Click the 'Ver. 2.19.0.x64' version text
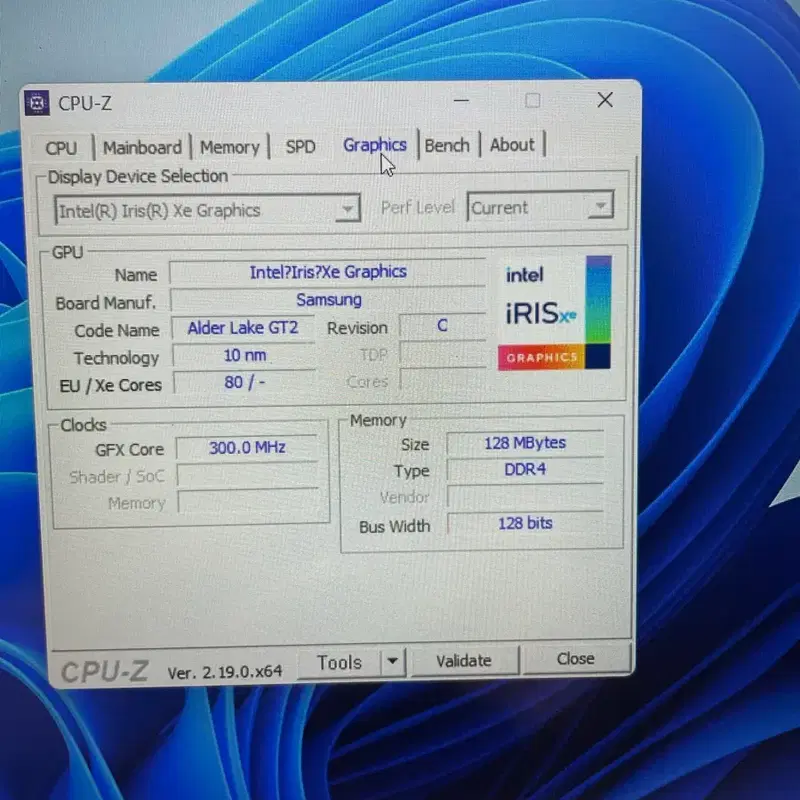800x800 pixels. [x=225, y=671]
